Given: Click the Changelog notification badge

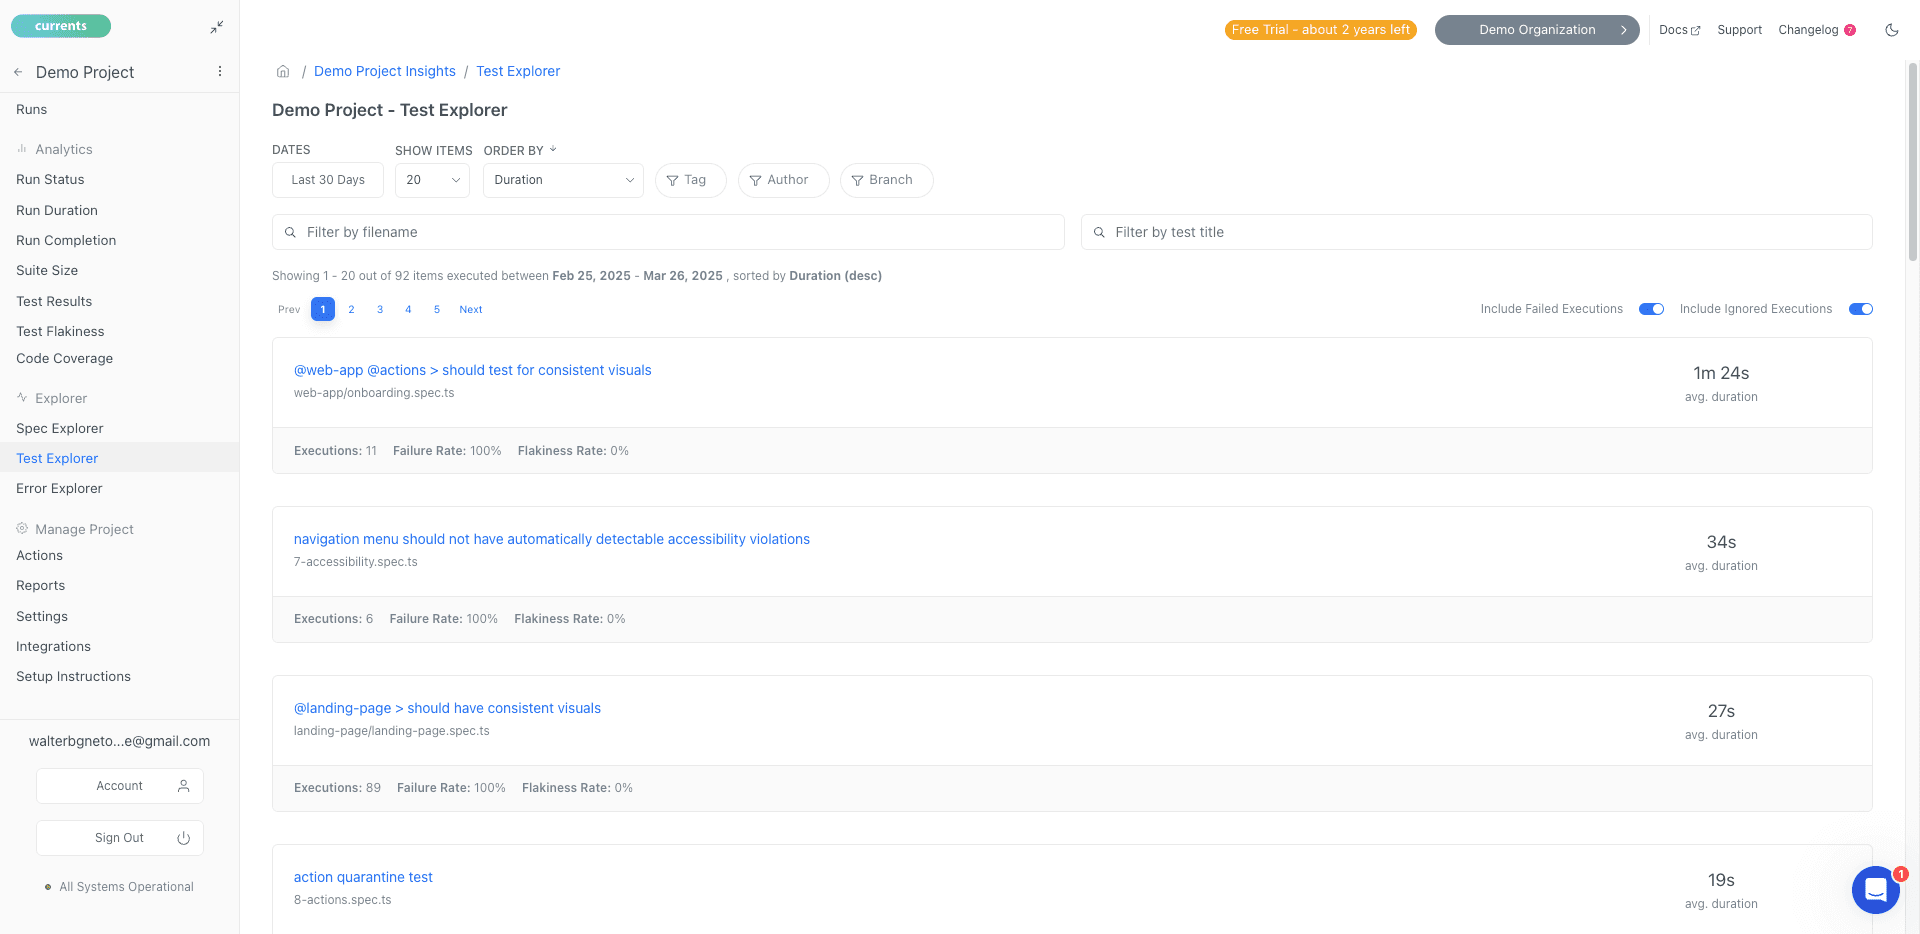Looking at the screenshot, I should click(x=1850, y=30).
